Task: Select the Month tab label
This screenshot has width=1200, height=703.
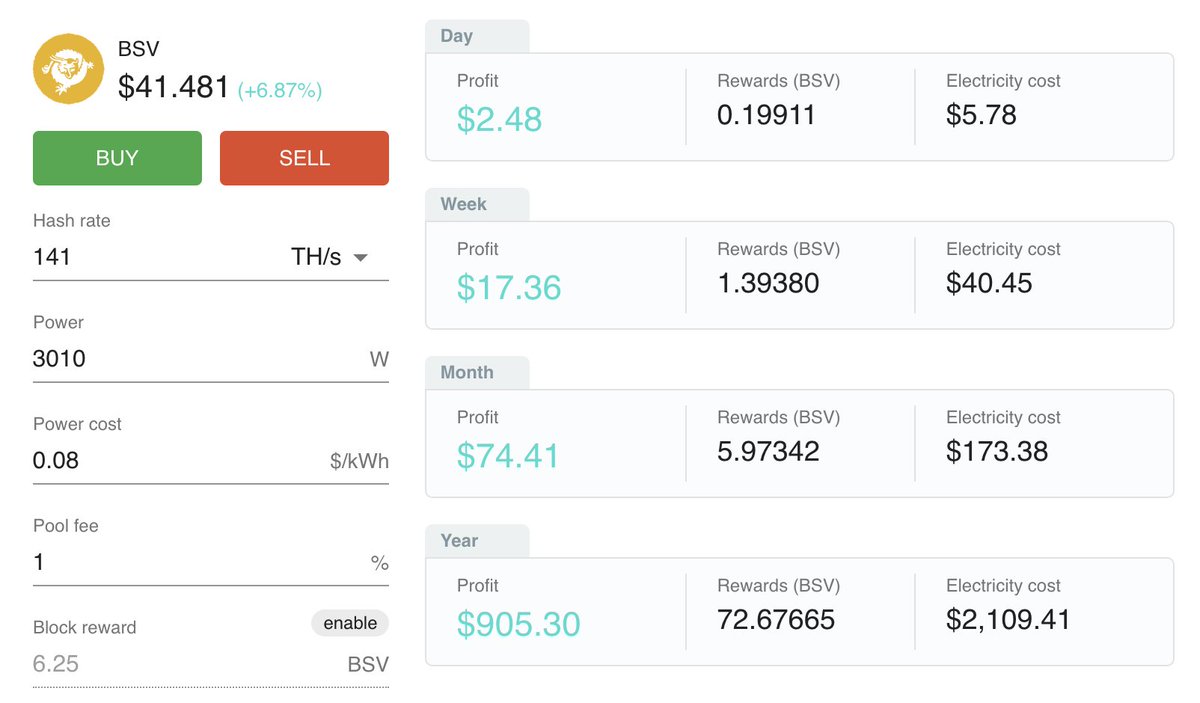Action: [477, 372]
